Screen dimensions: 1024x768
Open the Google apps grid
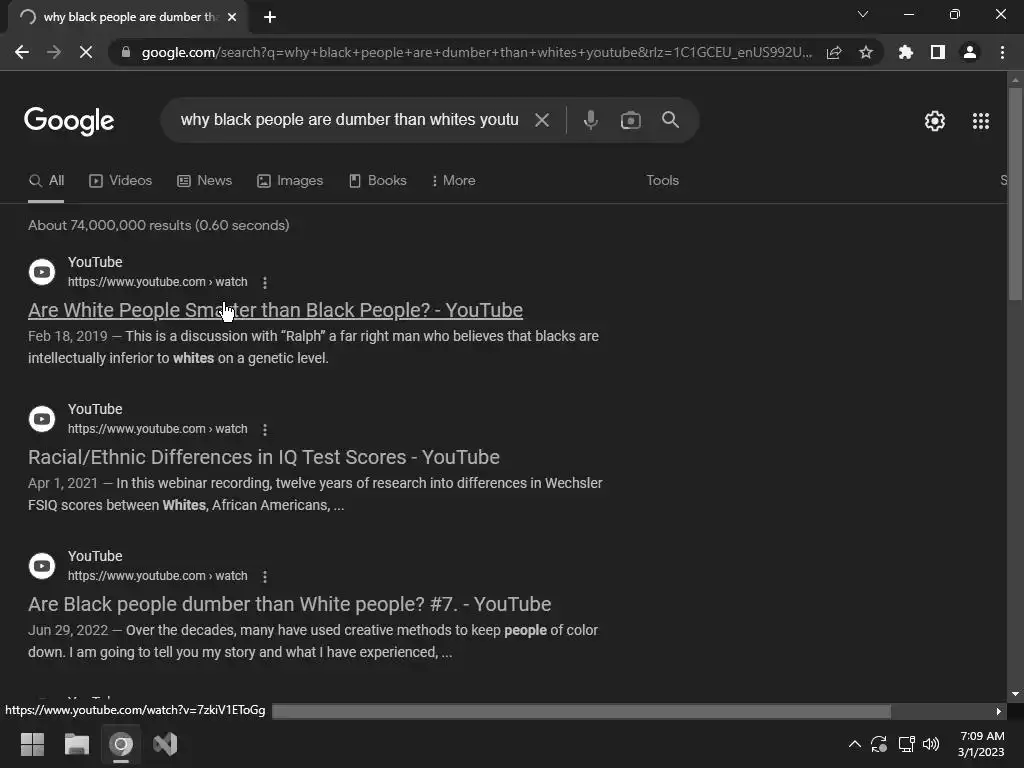pos(981,121)
